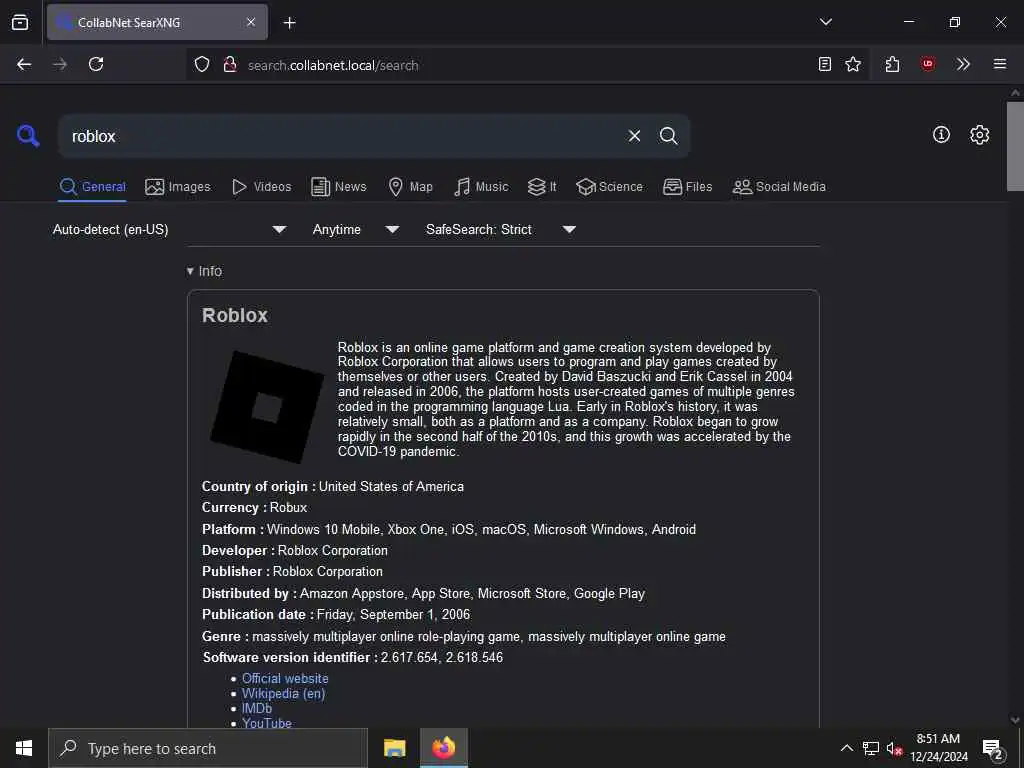Open network status tray icon
The width and height of the screenshot is (1024, 768).
click(x=871, y=748)
